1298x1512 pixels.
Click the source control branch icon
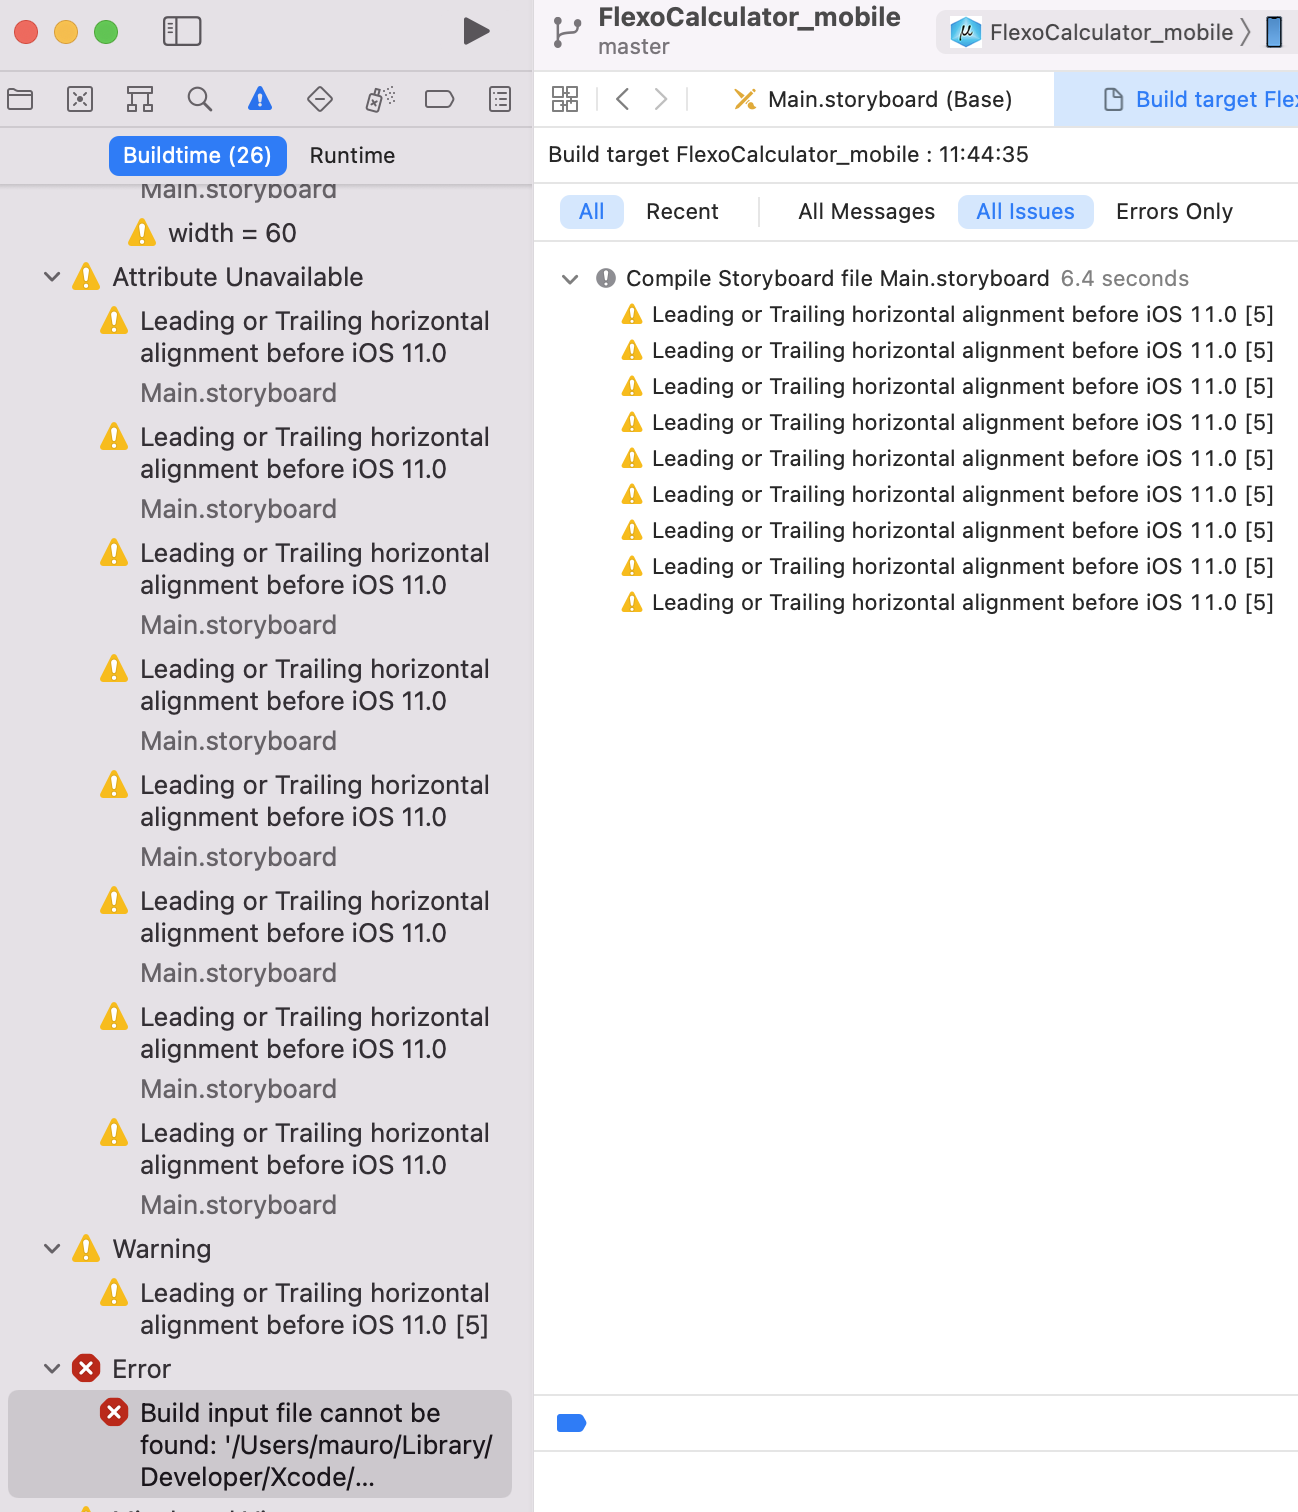click(567, 32)
